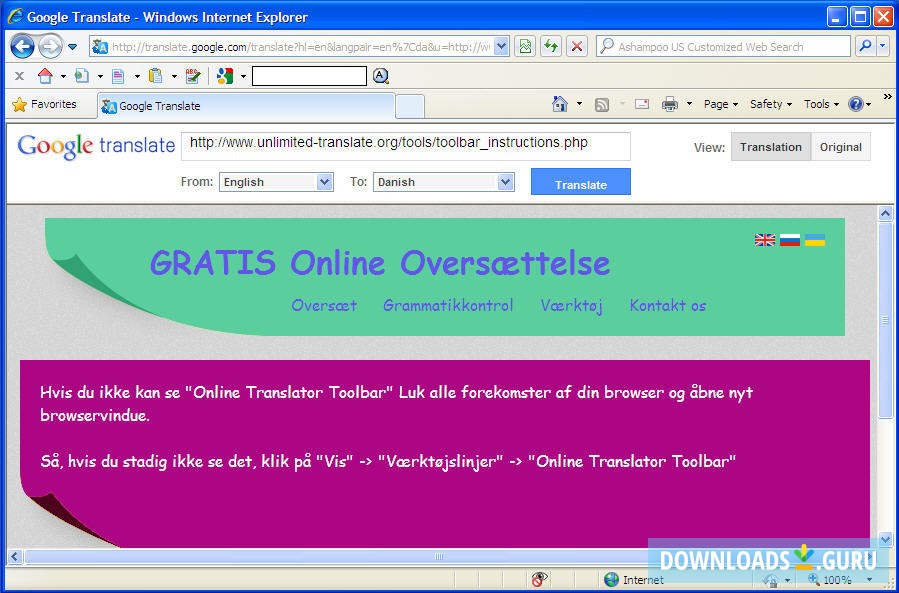Click the compatibility view icon by address bar

[x=525, y=46]
